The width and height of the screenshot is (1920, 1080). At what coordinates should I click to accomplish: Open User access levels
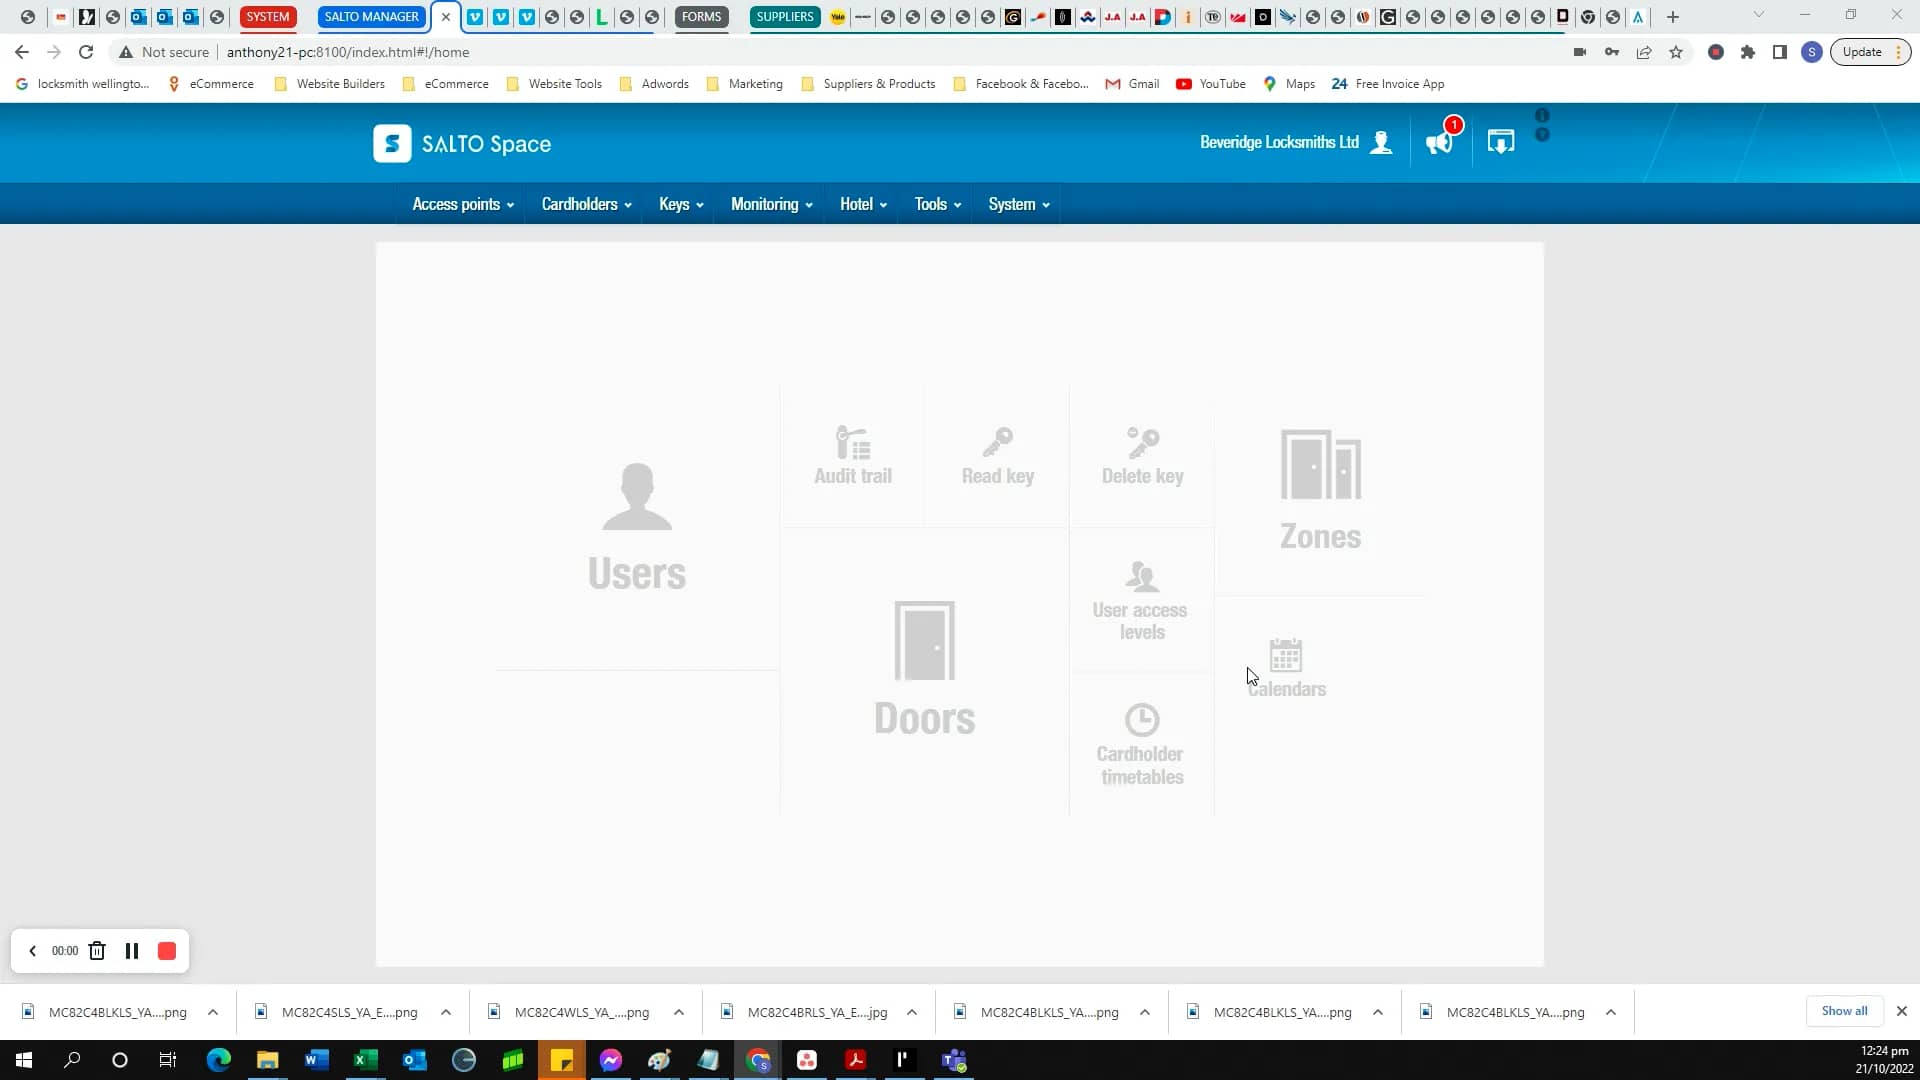pyautogui.click(x=1140, y=600)
